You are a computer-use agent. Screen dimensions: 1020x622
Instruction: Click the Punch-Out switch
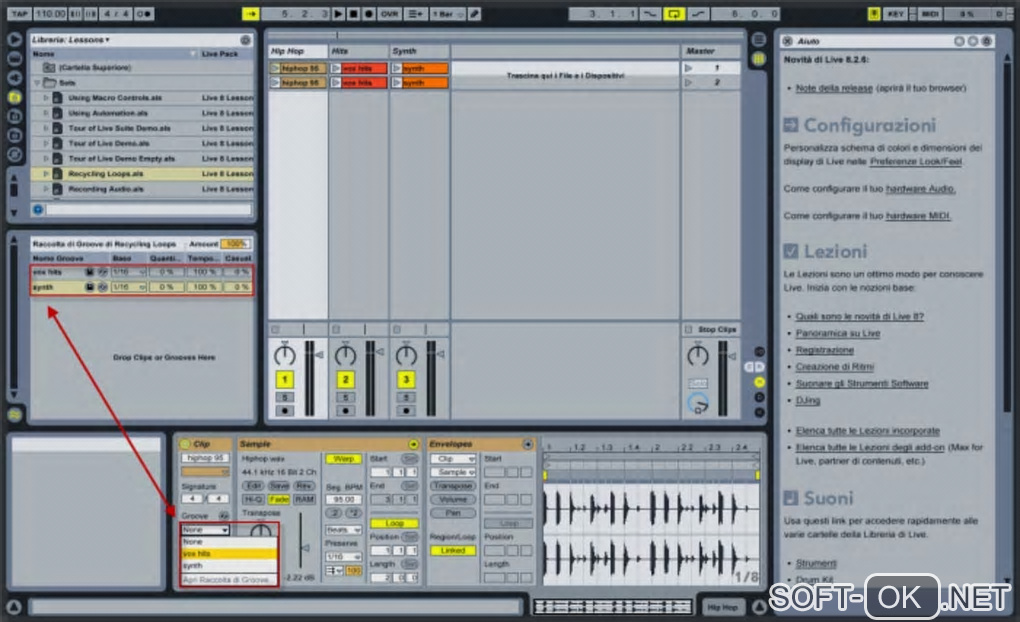(x=698, y=13)
